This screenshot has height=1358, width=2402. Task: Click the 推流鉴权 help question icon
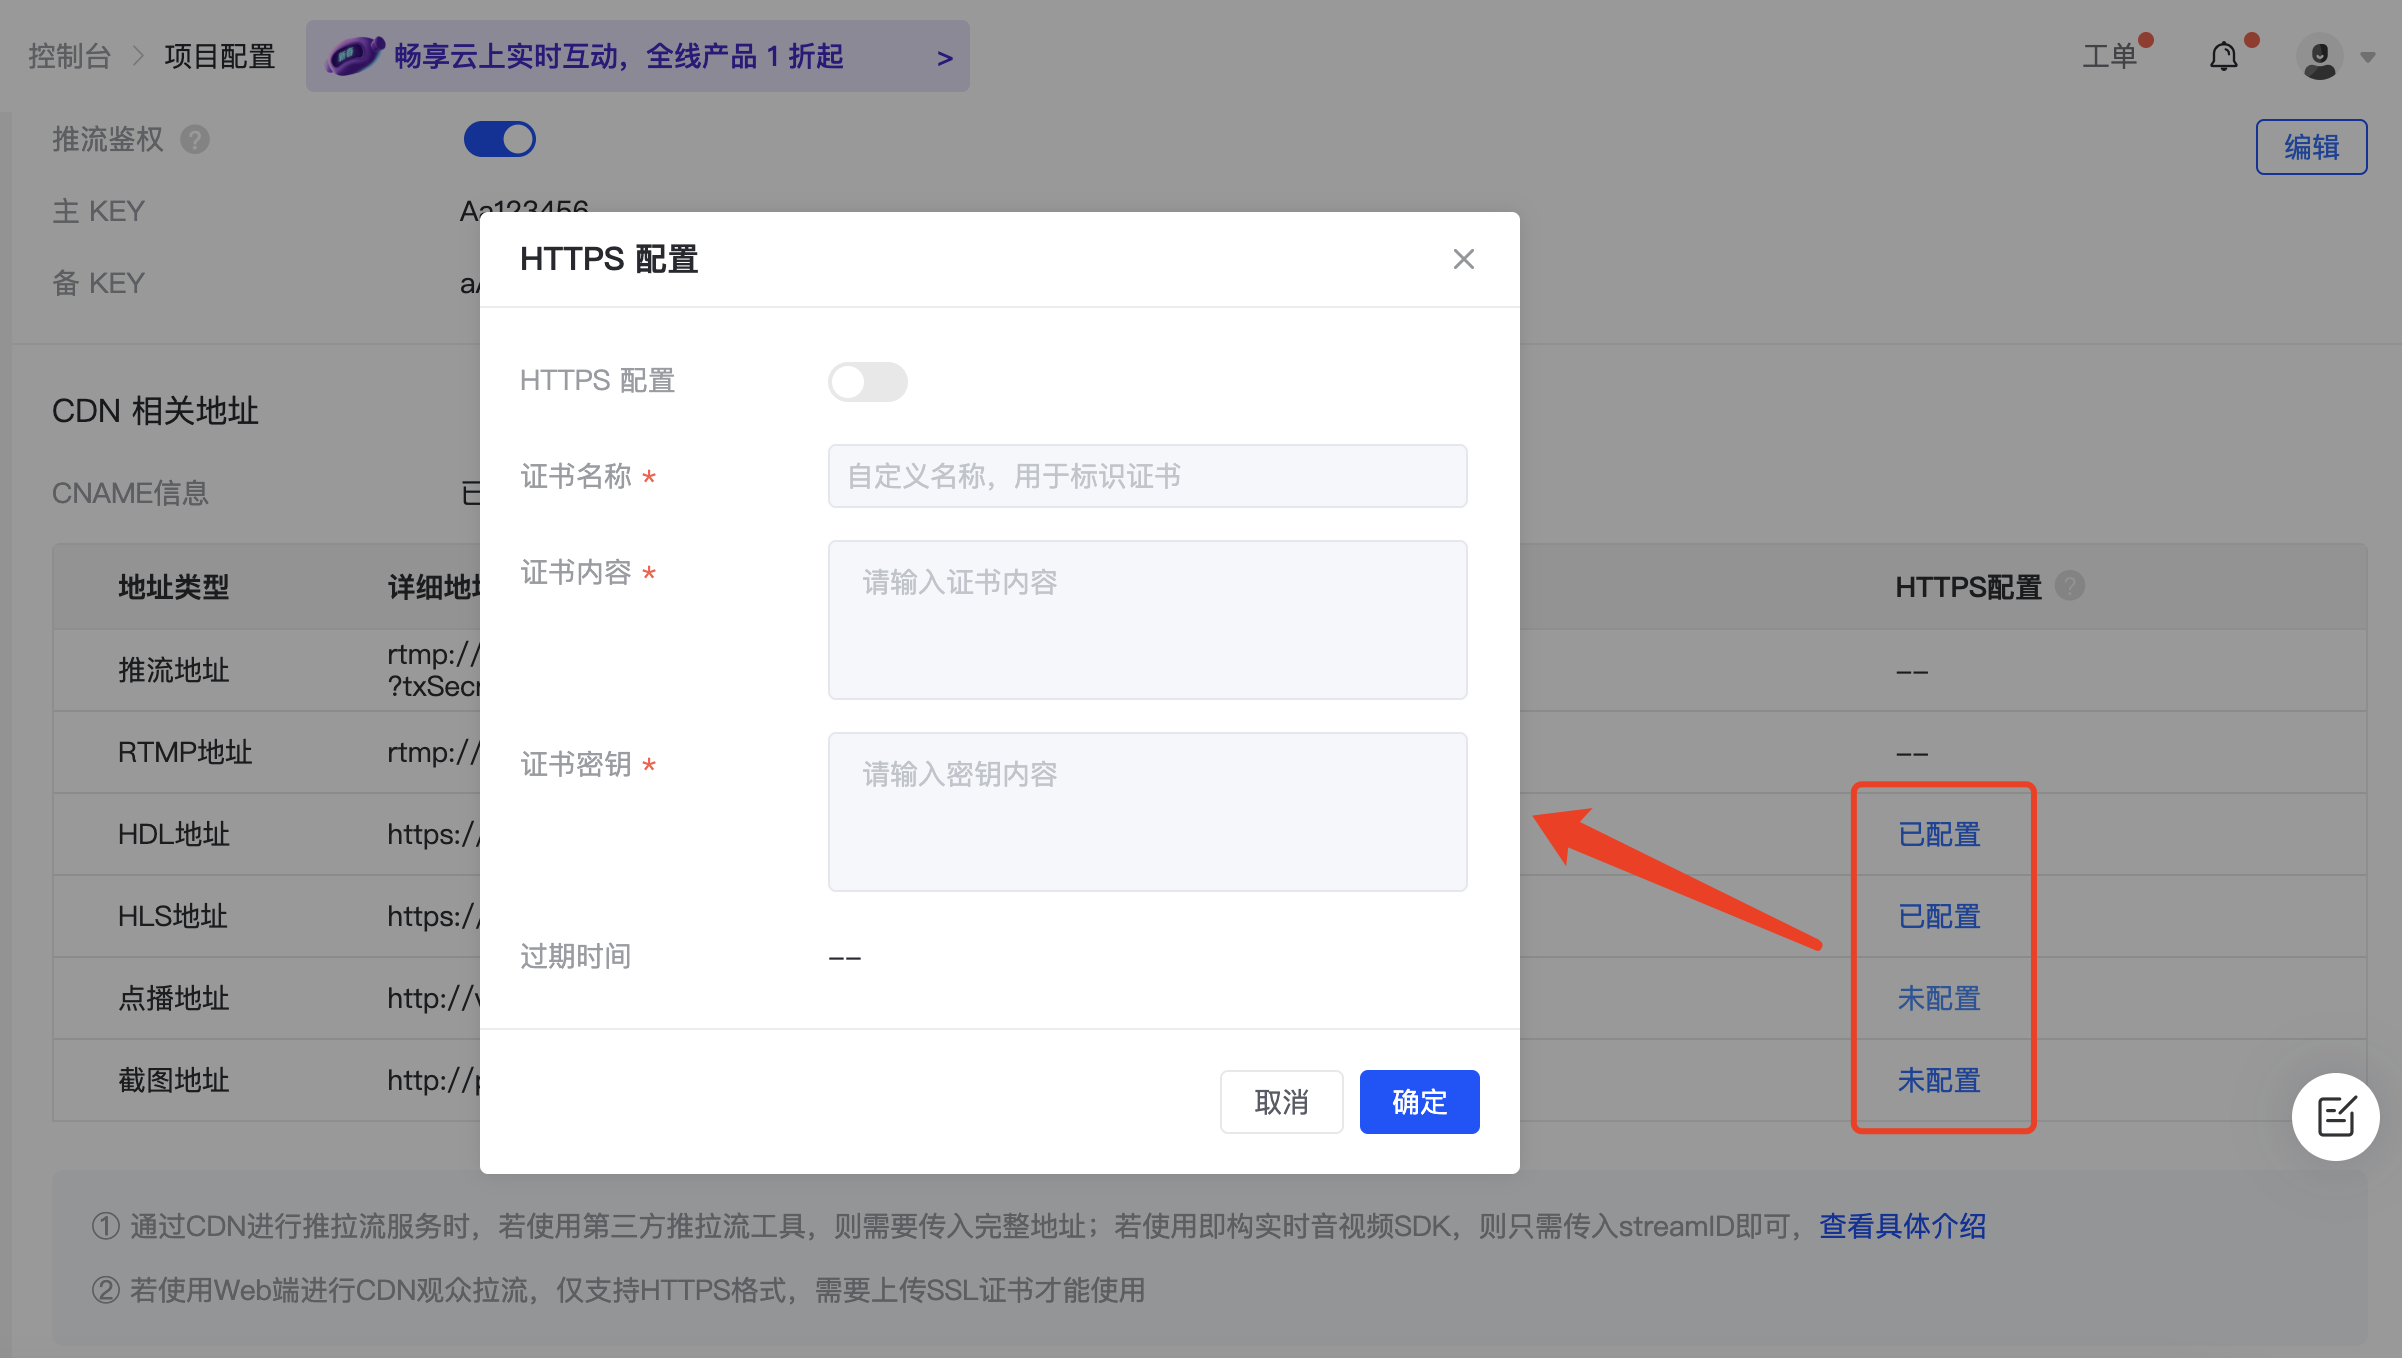pyautogui.click(x=195, y=140)
